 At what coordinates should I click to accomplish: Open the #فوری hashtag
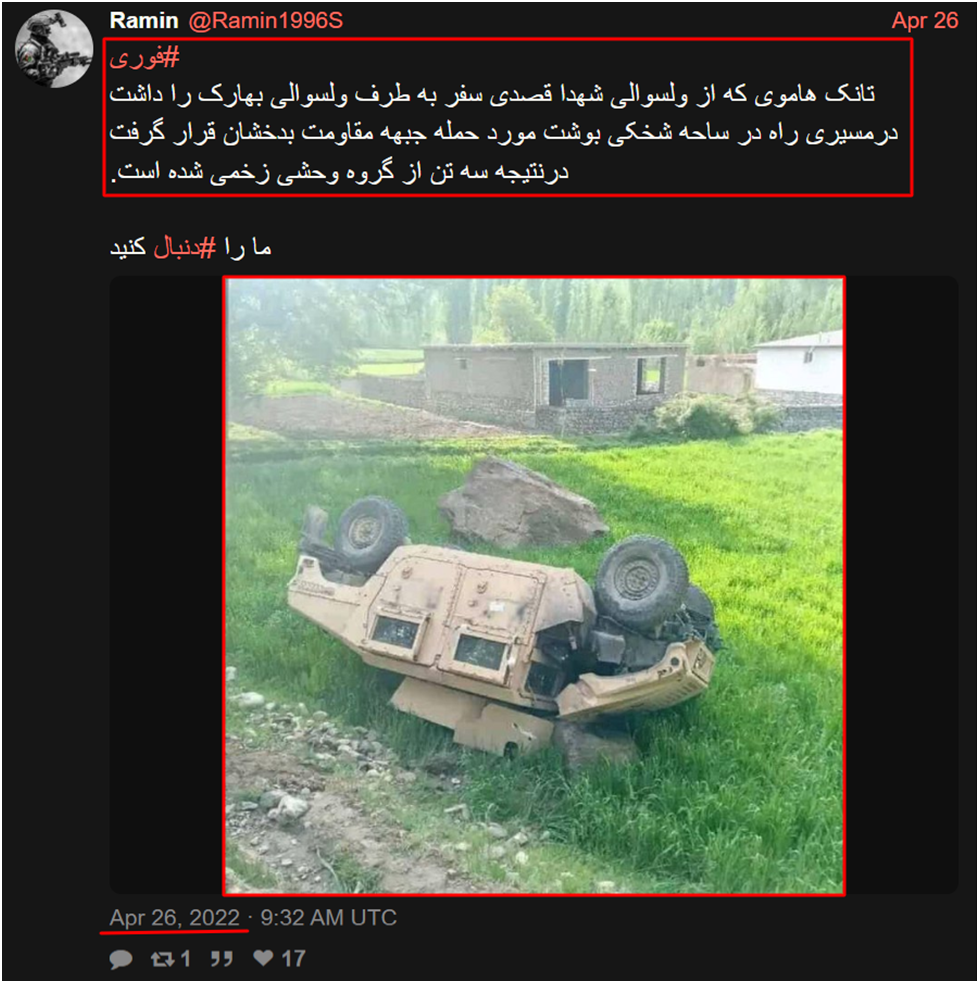pyautogui.click(x=145, y=58)
